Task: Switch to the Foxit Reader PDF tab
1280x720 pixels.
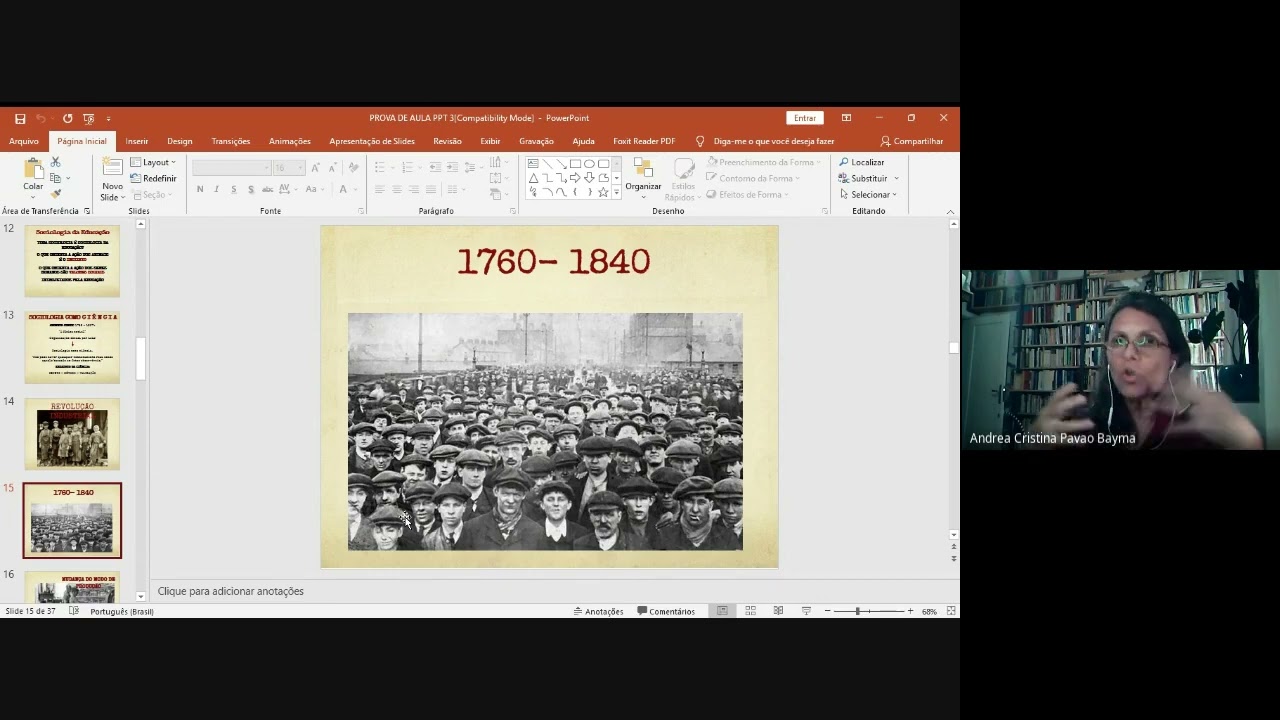Action: (644, 141)
